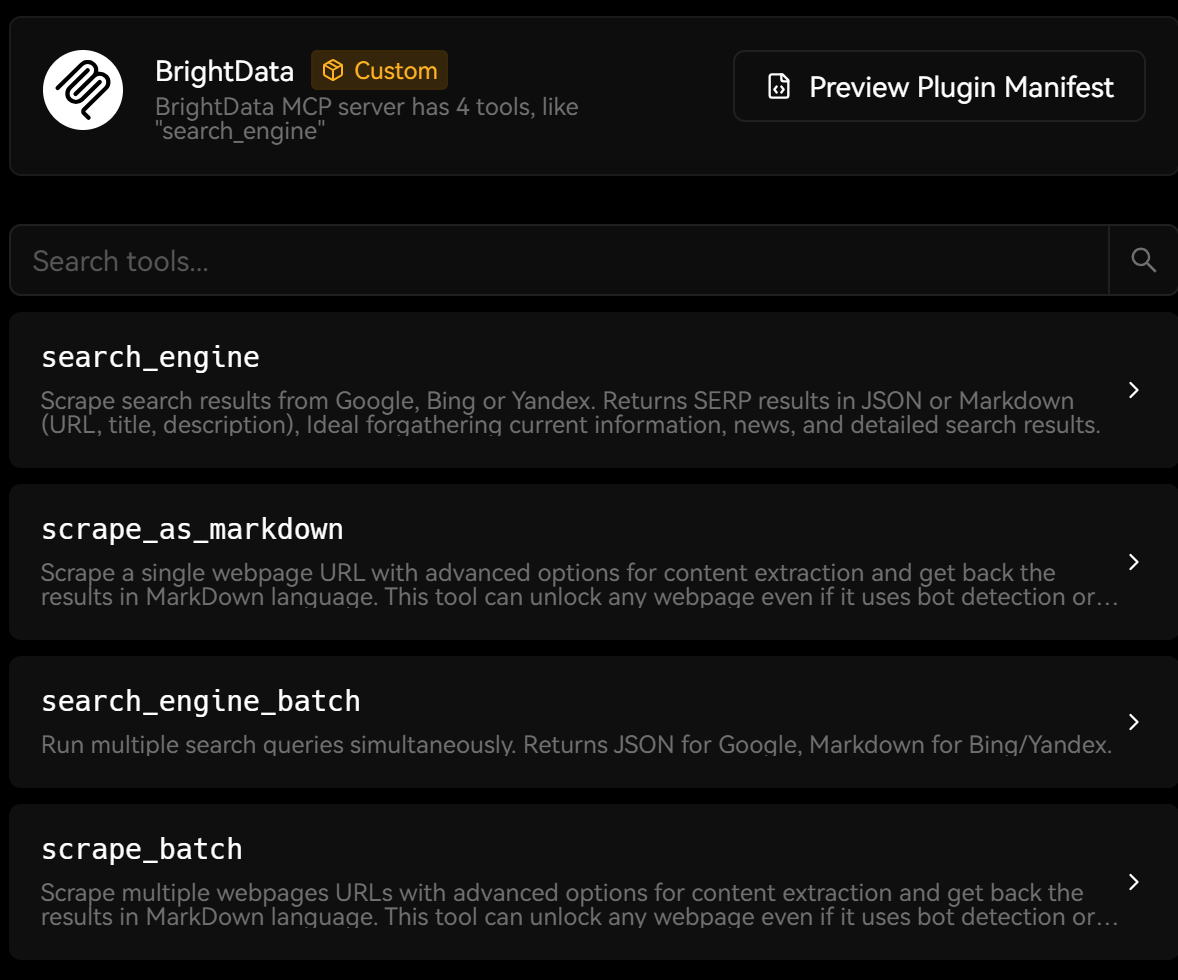Expand the search_engine_batch chevron arrow
This screenshot has height=980, width=1178.
click(x=1133, y=722)
